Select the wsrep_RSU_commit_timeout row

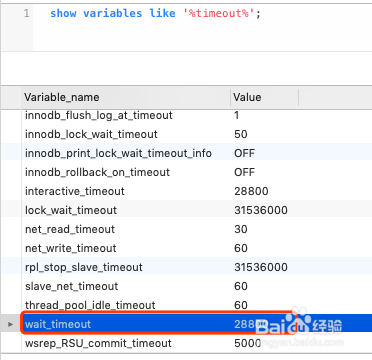(187, 343)
